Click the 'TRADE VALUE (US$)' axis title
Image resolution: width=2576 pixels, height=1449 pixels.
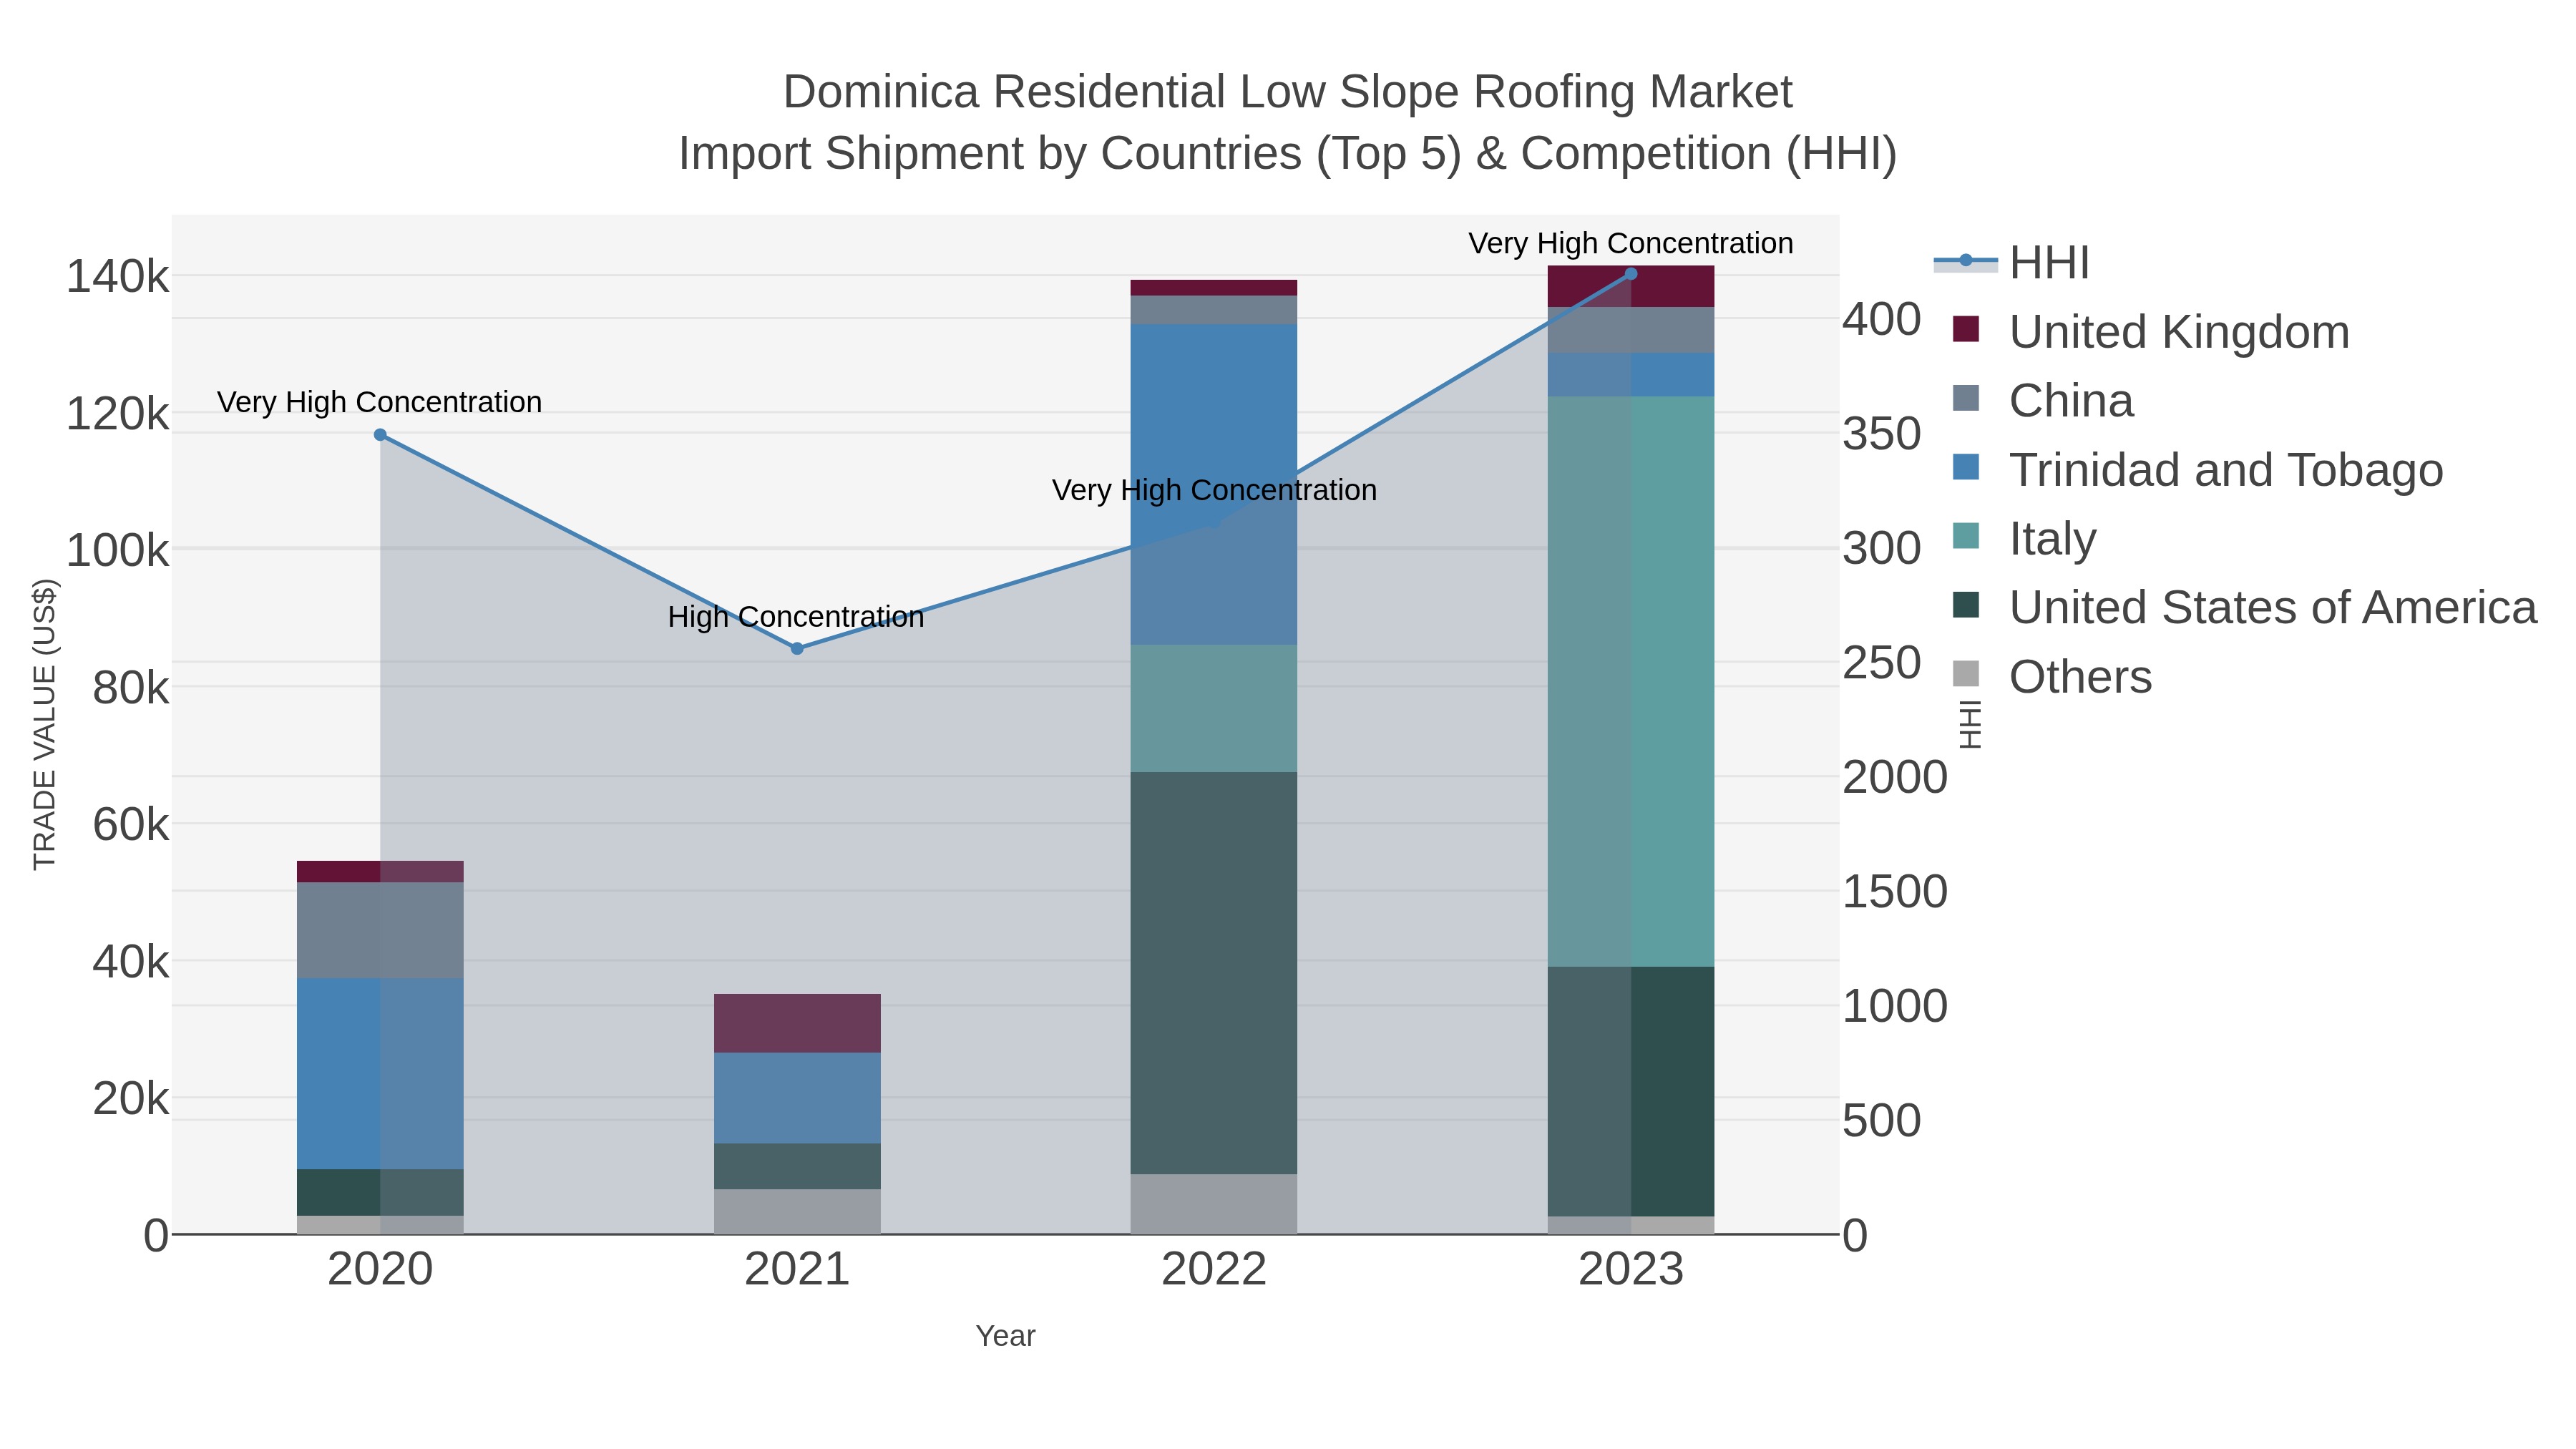pyautogui.click(x=45, y=725)
